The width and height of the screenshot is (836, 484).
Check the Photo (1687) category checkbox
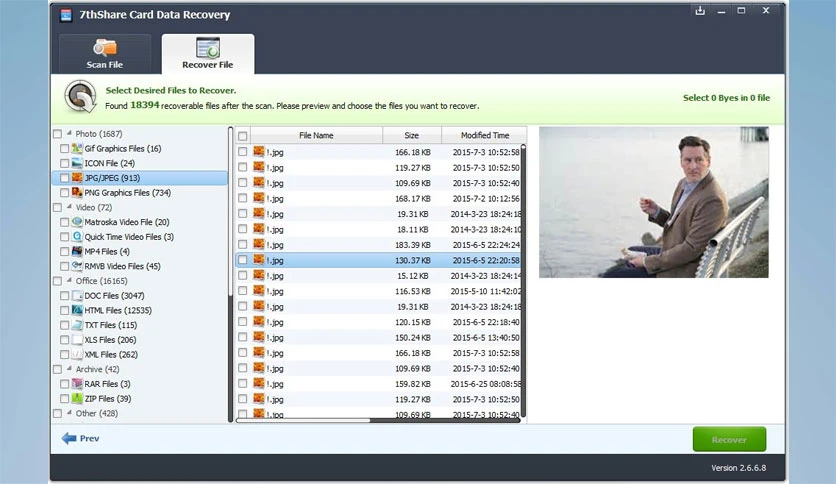pyautogui.click(x=58, y=134)
